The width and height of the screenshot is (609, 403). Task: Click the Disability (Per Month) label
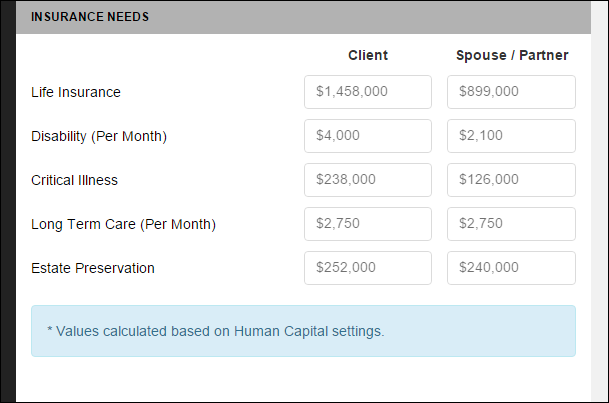tap(99, 136)
